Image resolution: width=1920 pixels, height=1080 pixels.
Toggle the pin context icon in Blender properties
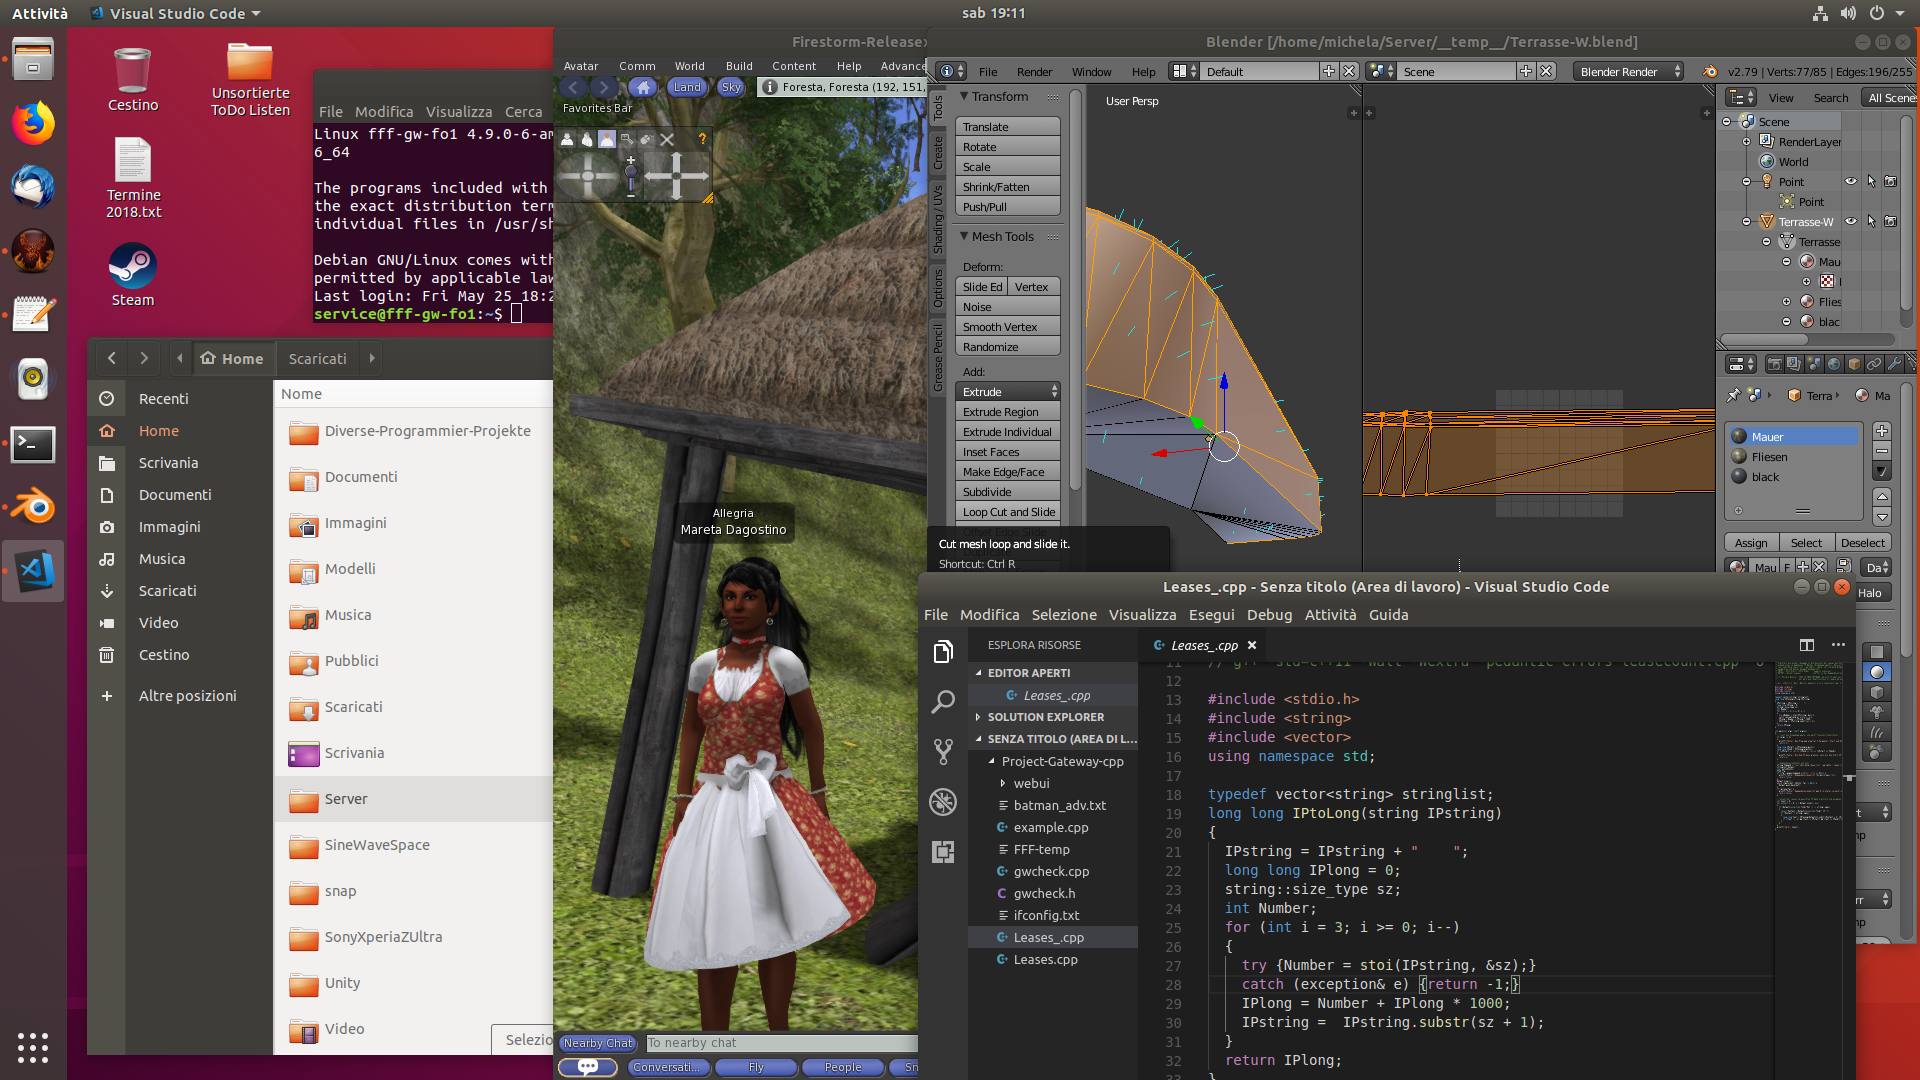[1733, 395]
